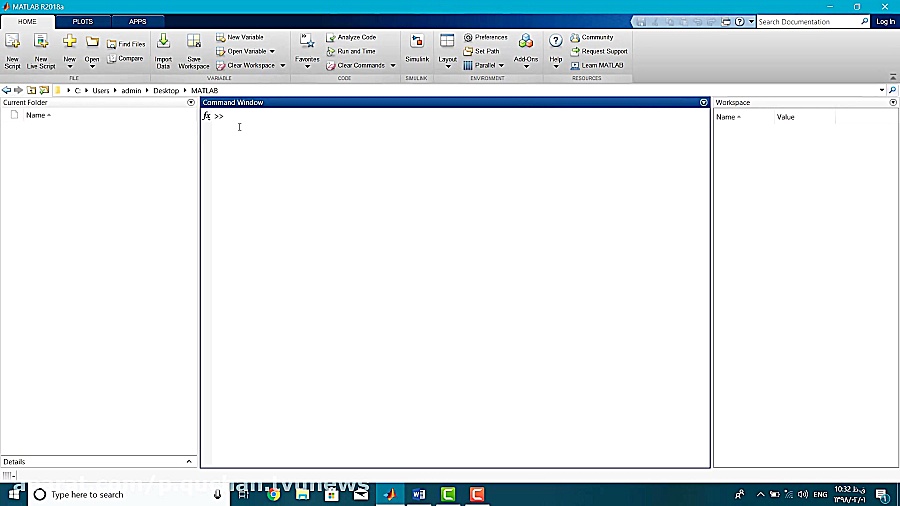Click the documentation search magnifier icon

click(x=864, y=22)
